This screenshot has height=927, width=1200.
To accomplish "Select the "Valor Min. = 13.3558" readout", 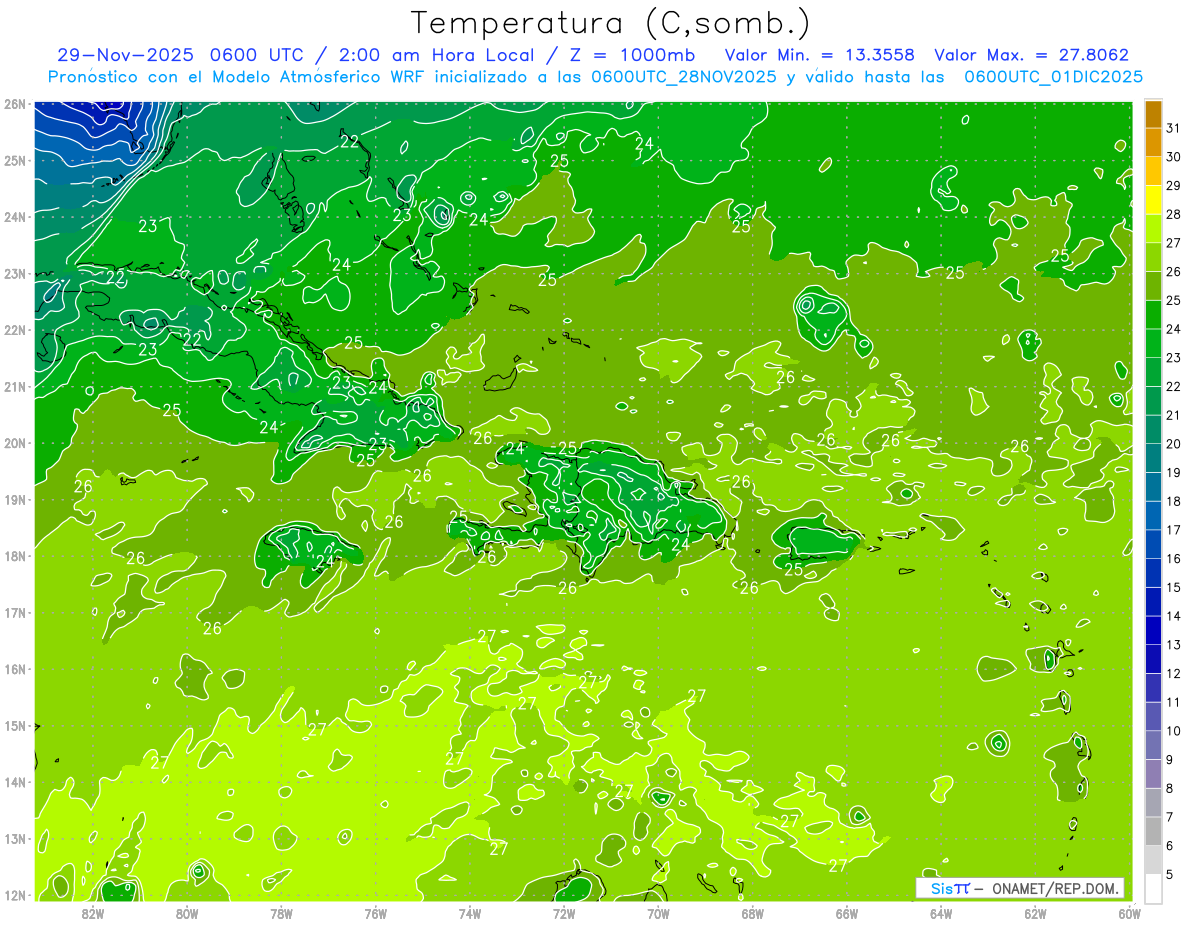I will [820, 55].
